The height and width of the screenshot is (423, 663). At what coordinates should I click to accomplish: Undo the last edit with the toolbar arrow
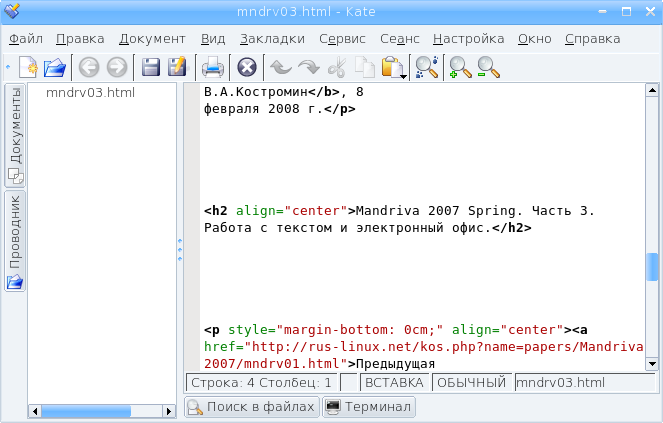pos(281,67)
